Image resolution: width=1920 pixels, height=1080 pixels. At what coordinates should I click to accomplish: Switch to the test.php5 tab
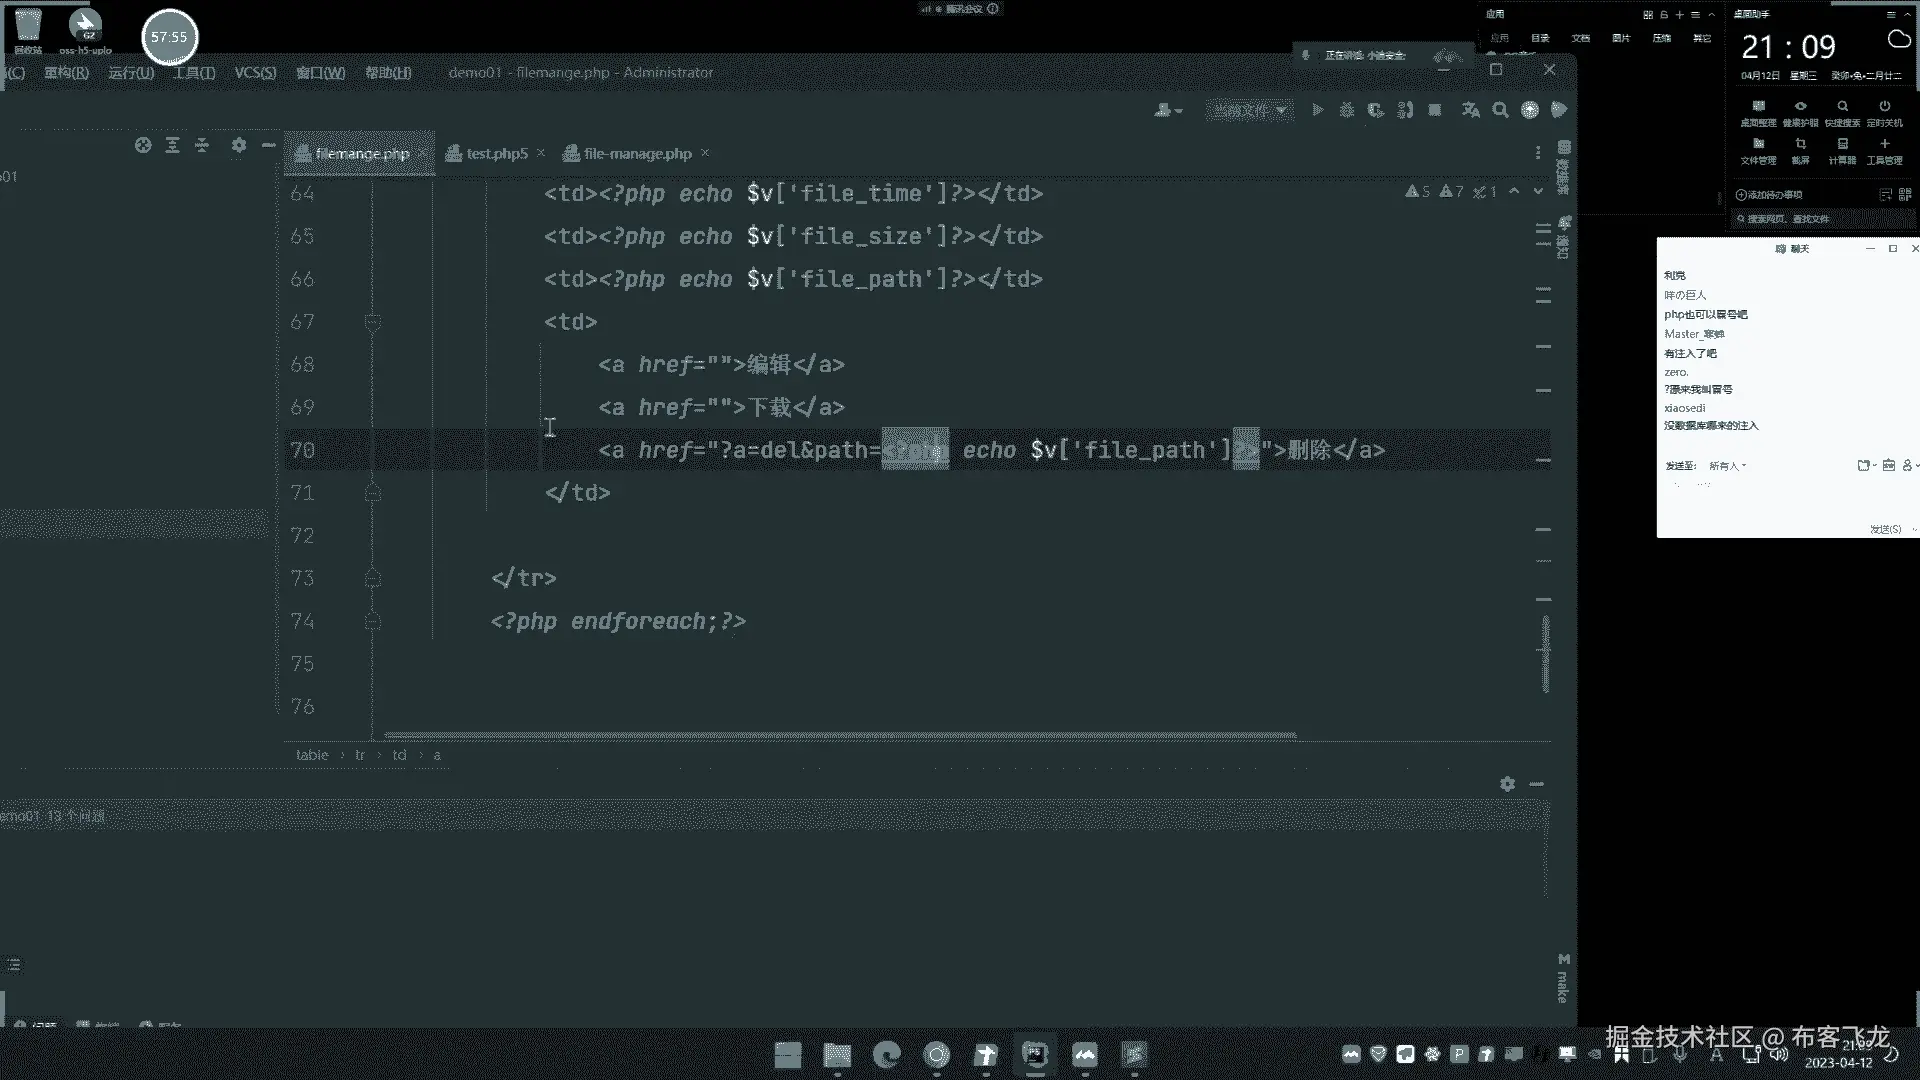496,153
